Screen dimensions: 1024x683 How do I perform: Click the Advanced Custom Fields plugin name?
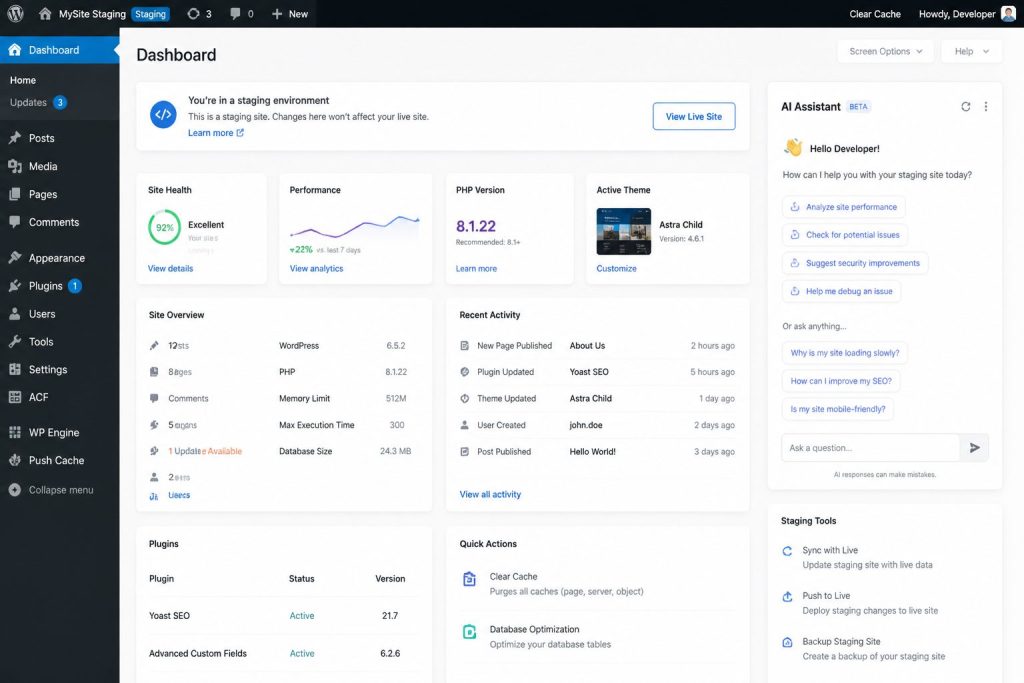click(x=198, y=654)
